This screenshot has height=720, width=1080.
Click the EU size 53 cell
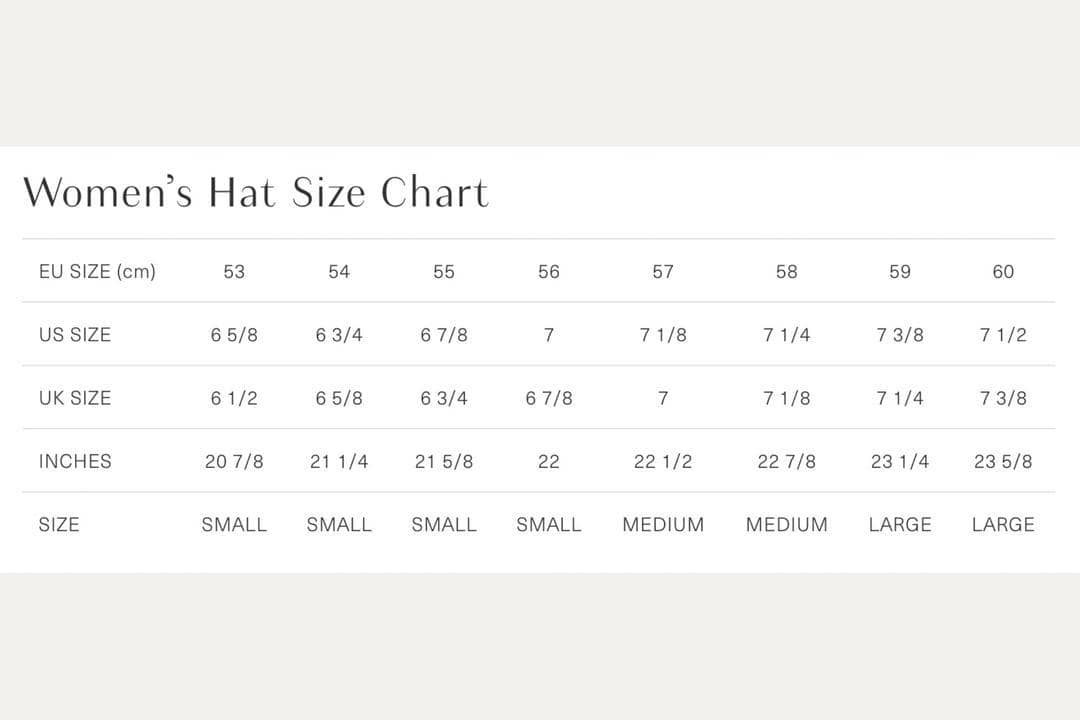click(234, 271)
